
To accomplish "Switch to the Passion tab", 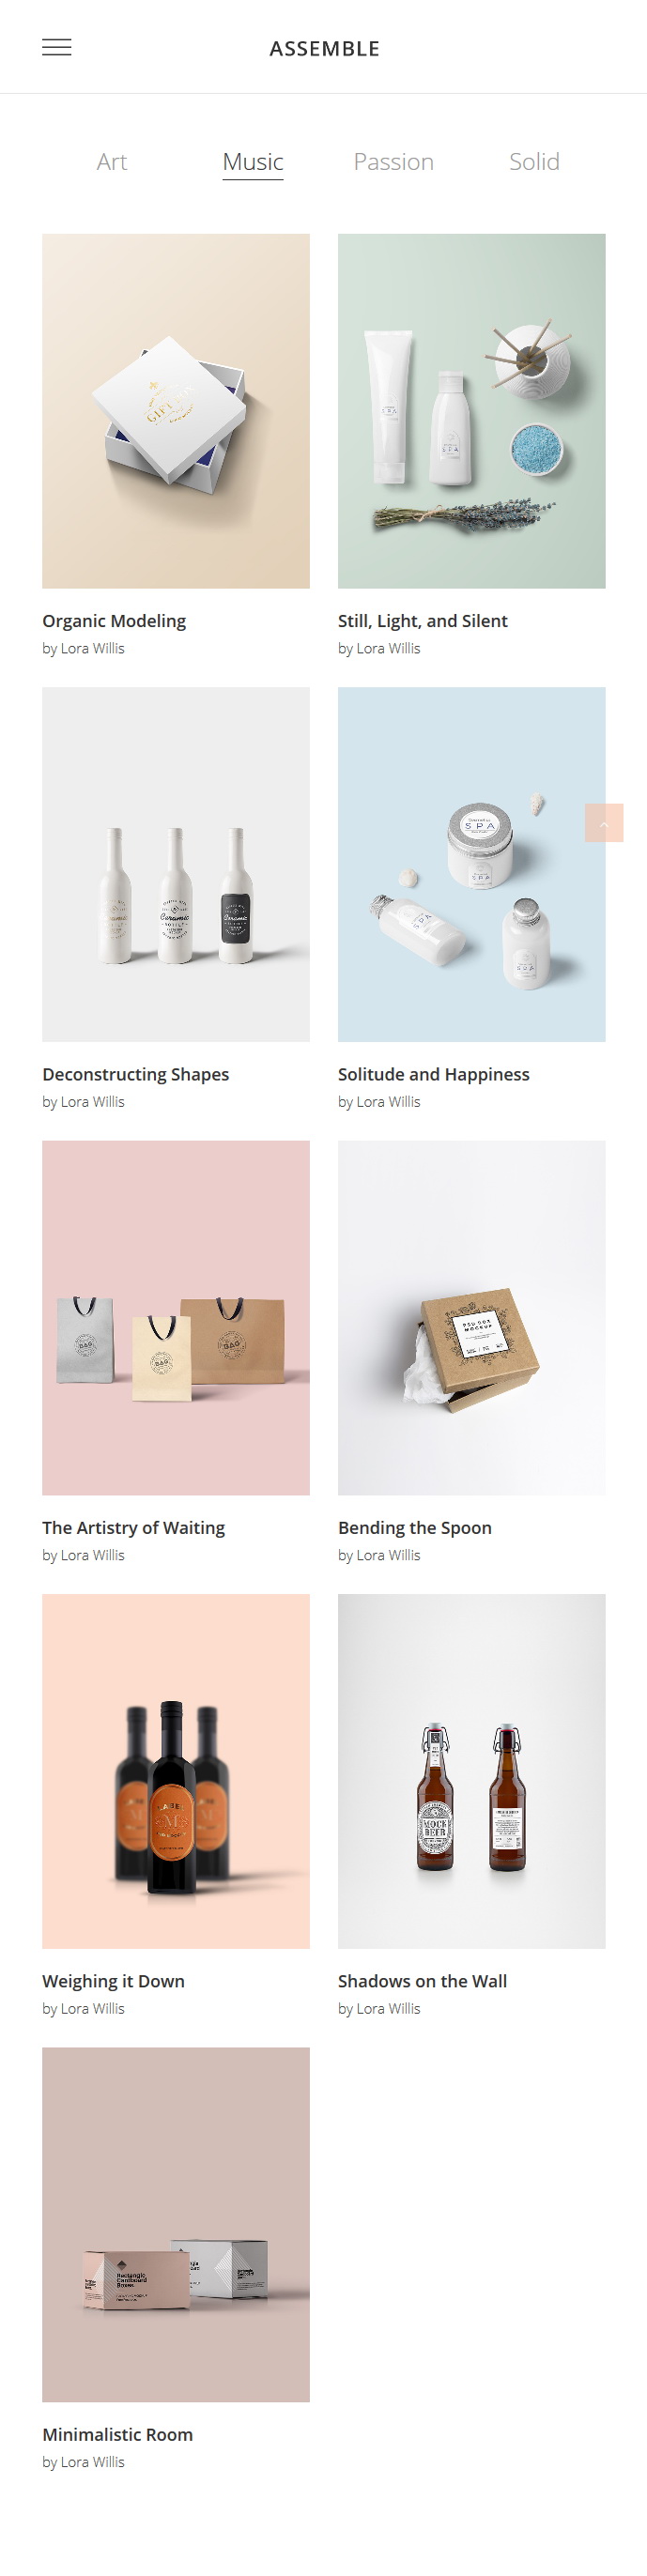I will point(394,162).
